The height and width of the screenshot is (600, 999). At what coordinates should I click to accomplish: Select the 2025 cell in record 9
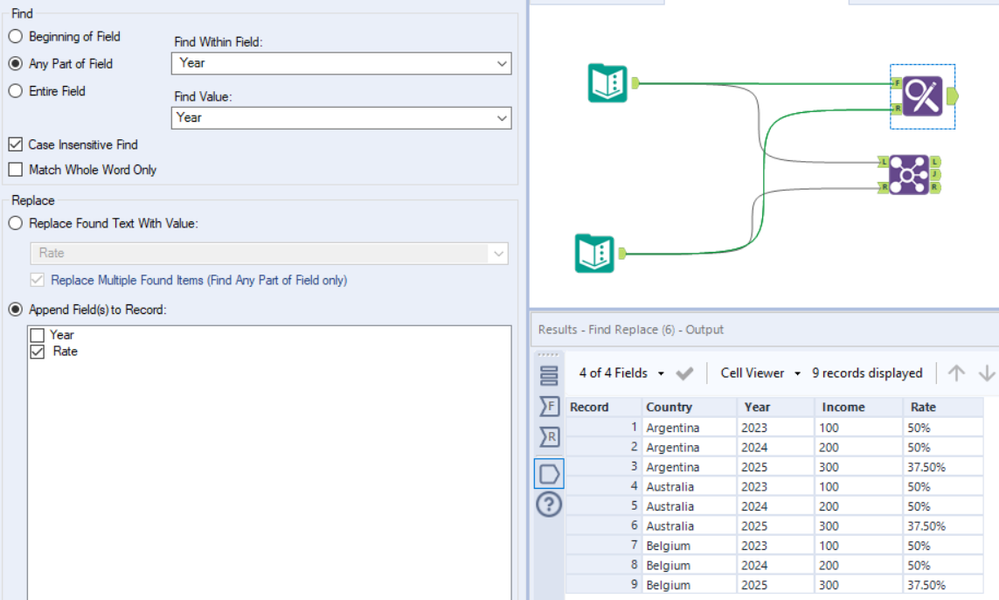click(775, 585)
